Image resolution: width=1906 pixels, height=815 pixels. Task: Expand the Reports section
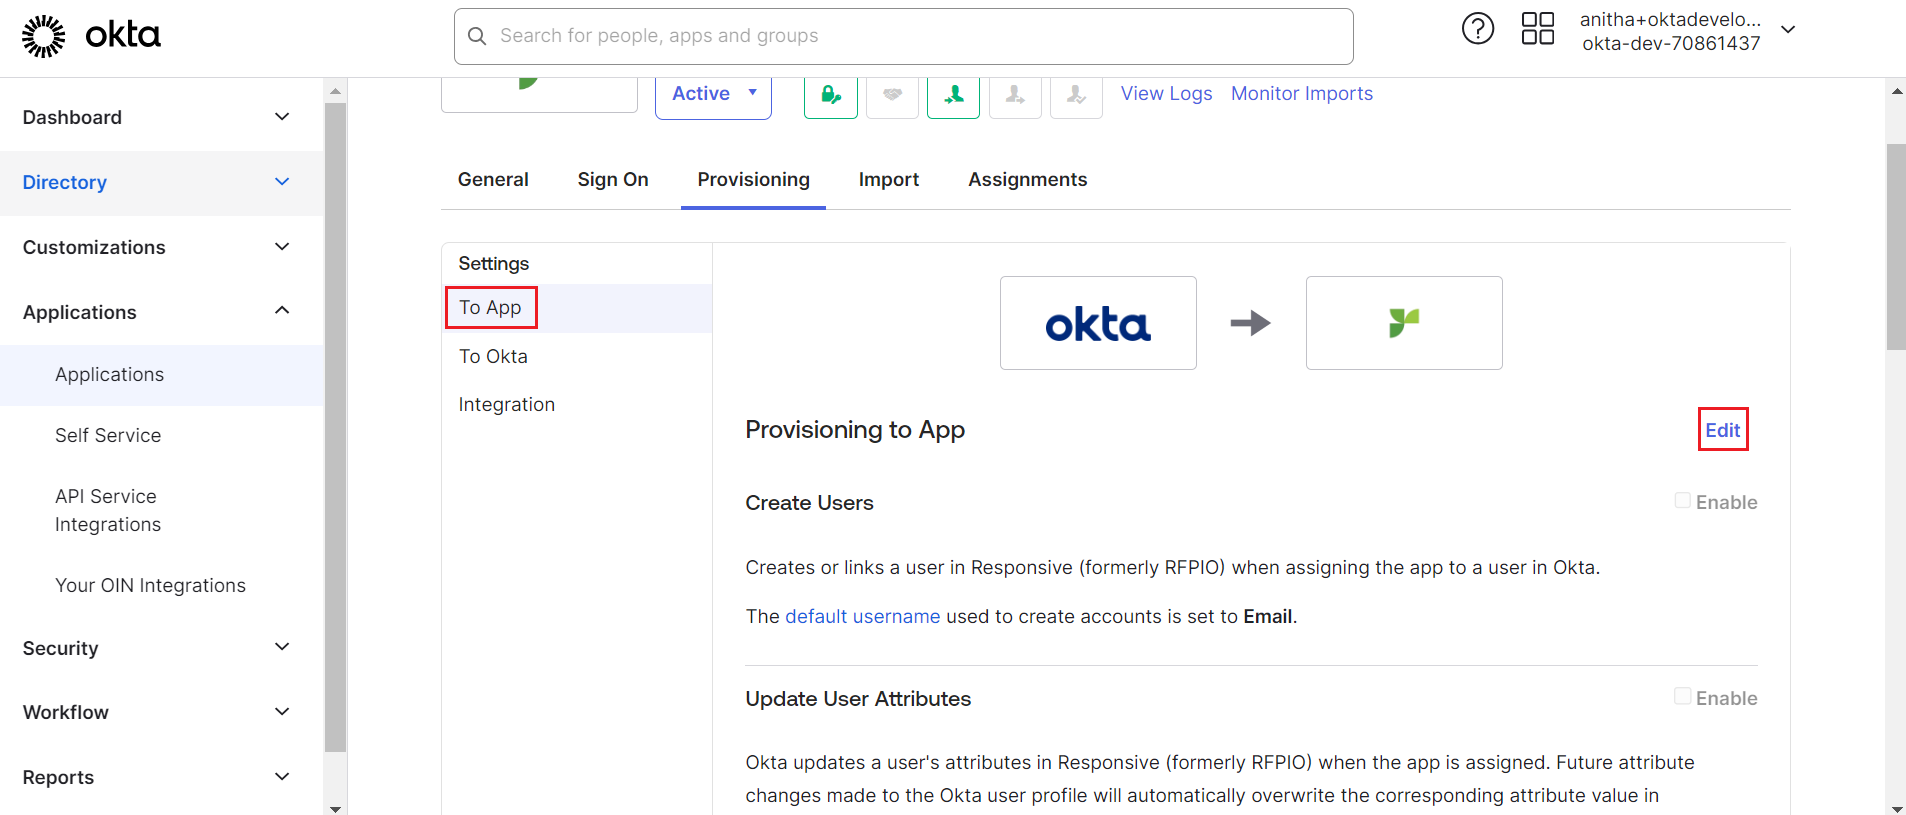click(x=162, y=777)
